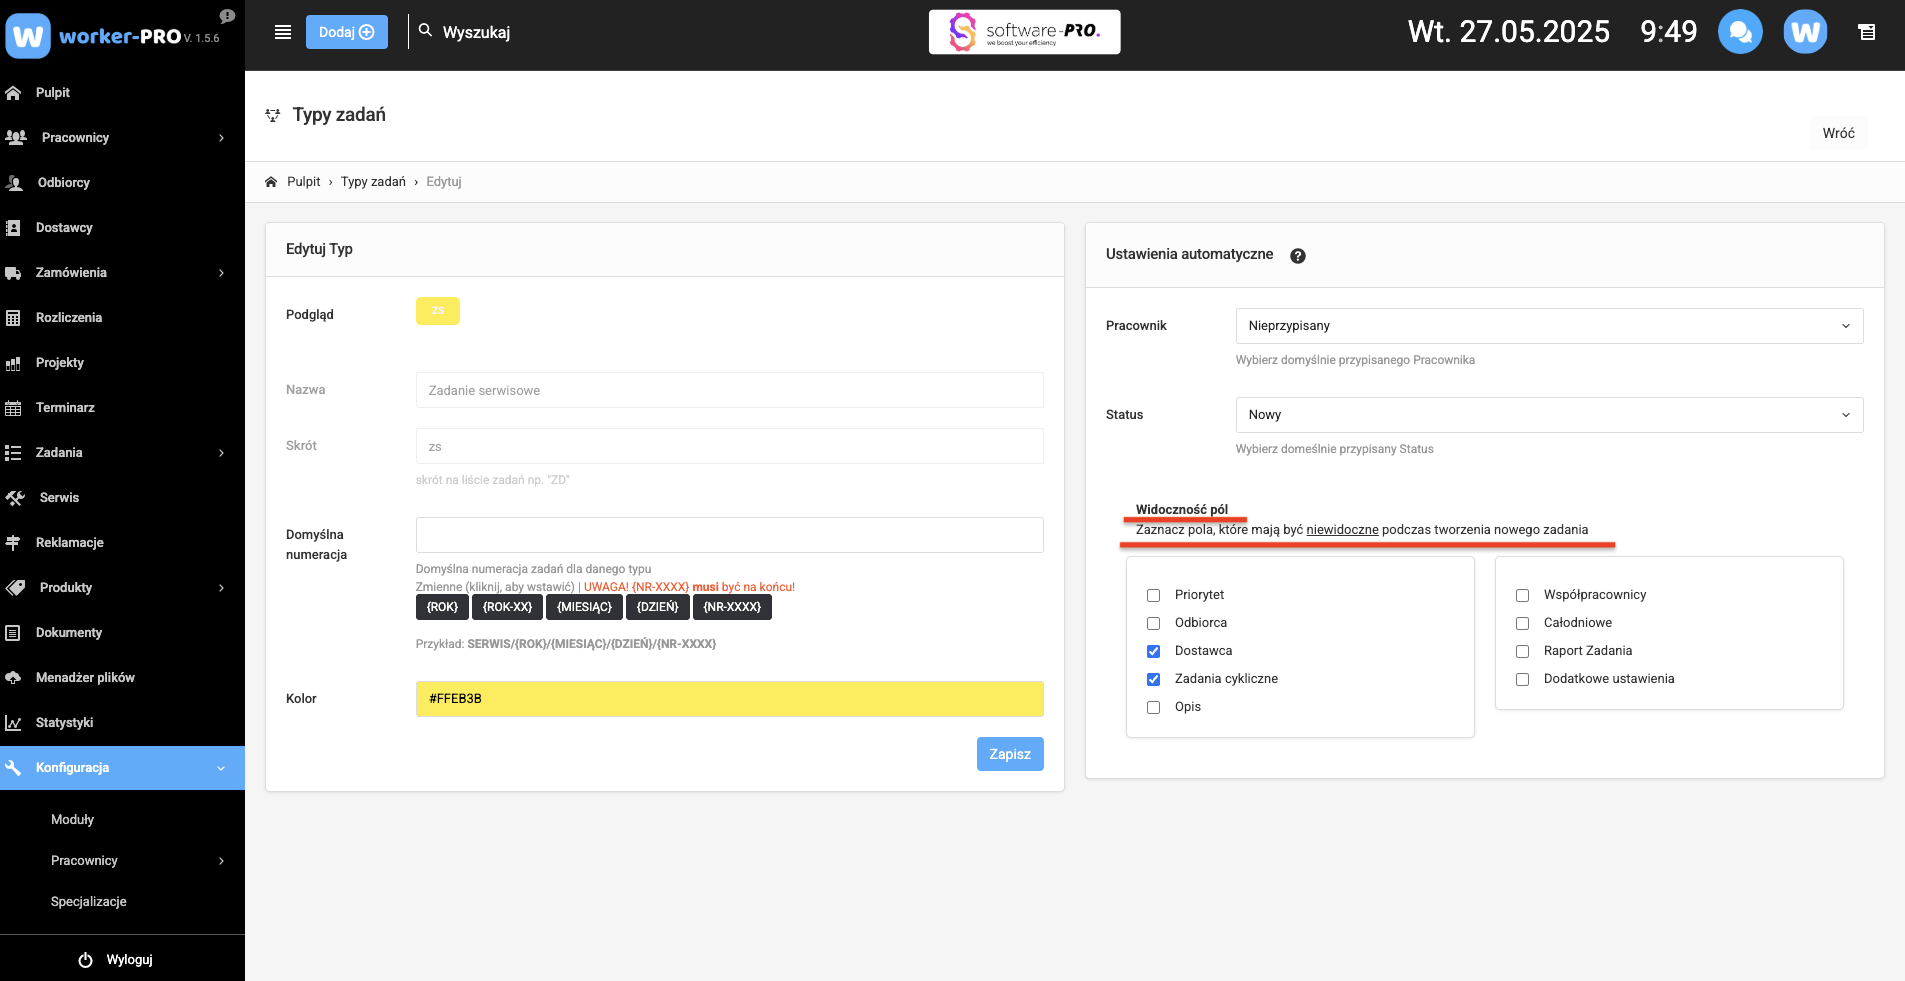
Task: Tick the Raport Zadania checkbox
Action: [x=1523, y=651]
